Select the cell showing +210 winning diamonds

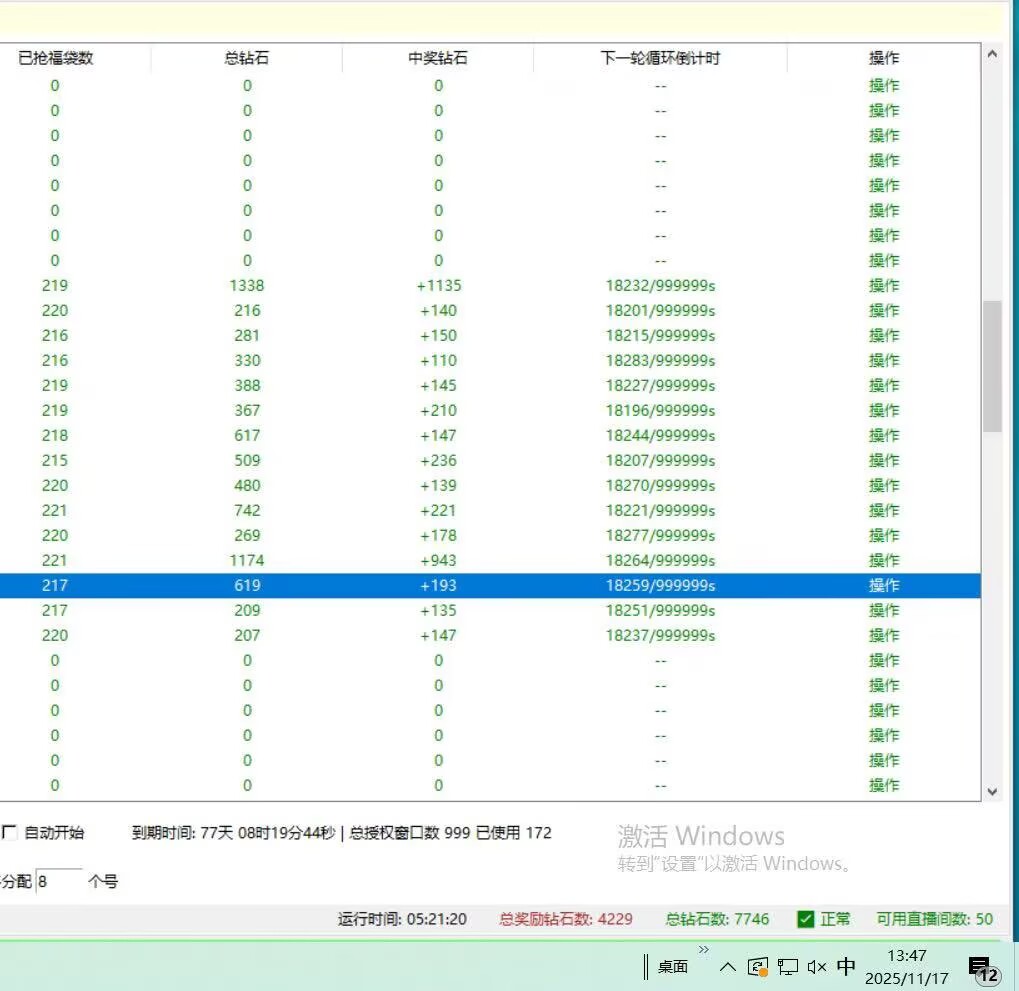tap(439, 411)
